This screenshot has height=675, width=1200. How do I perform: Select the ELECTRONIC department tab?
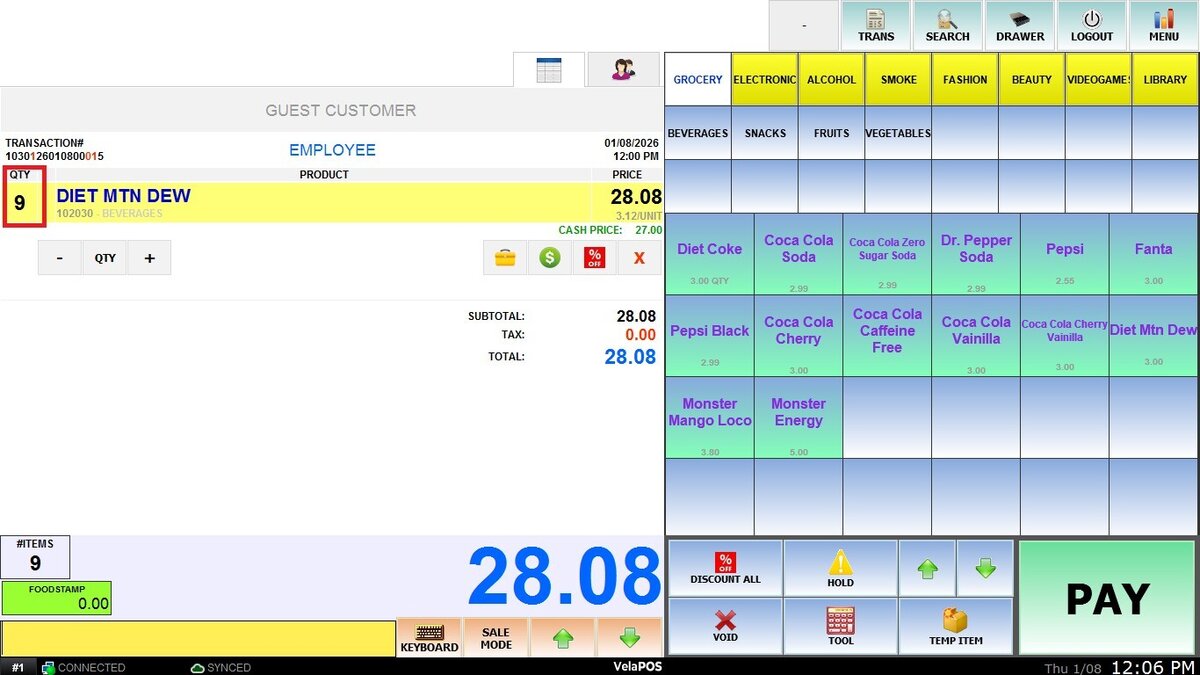coord(764,80)
